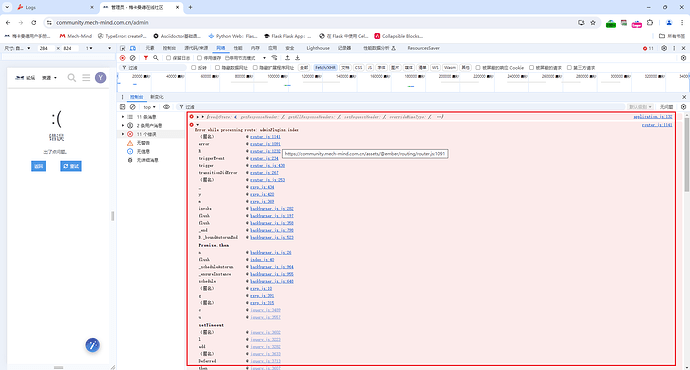Toggle the console sidebar icon
The image size is (690, 370).
123,107
